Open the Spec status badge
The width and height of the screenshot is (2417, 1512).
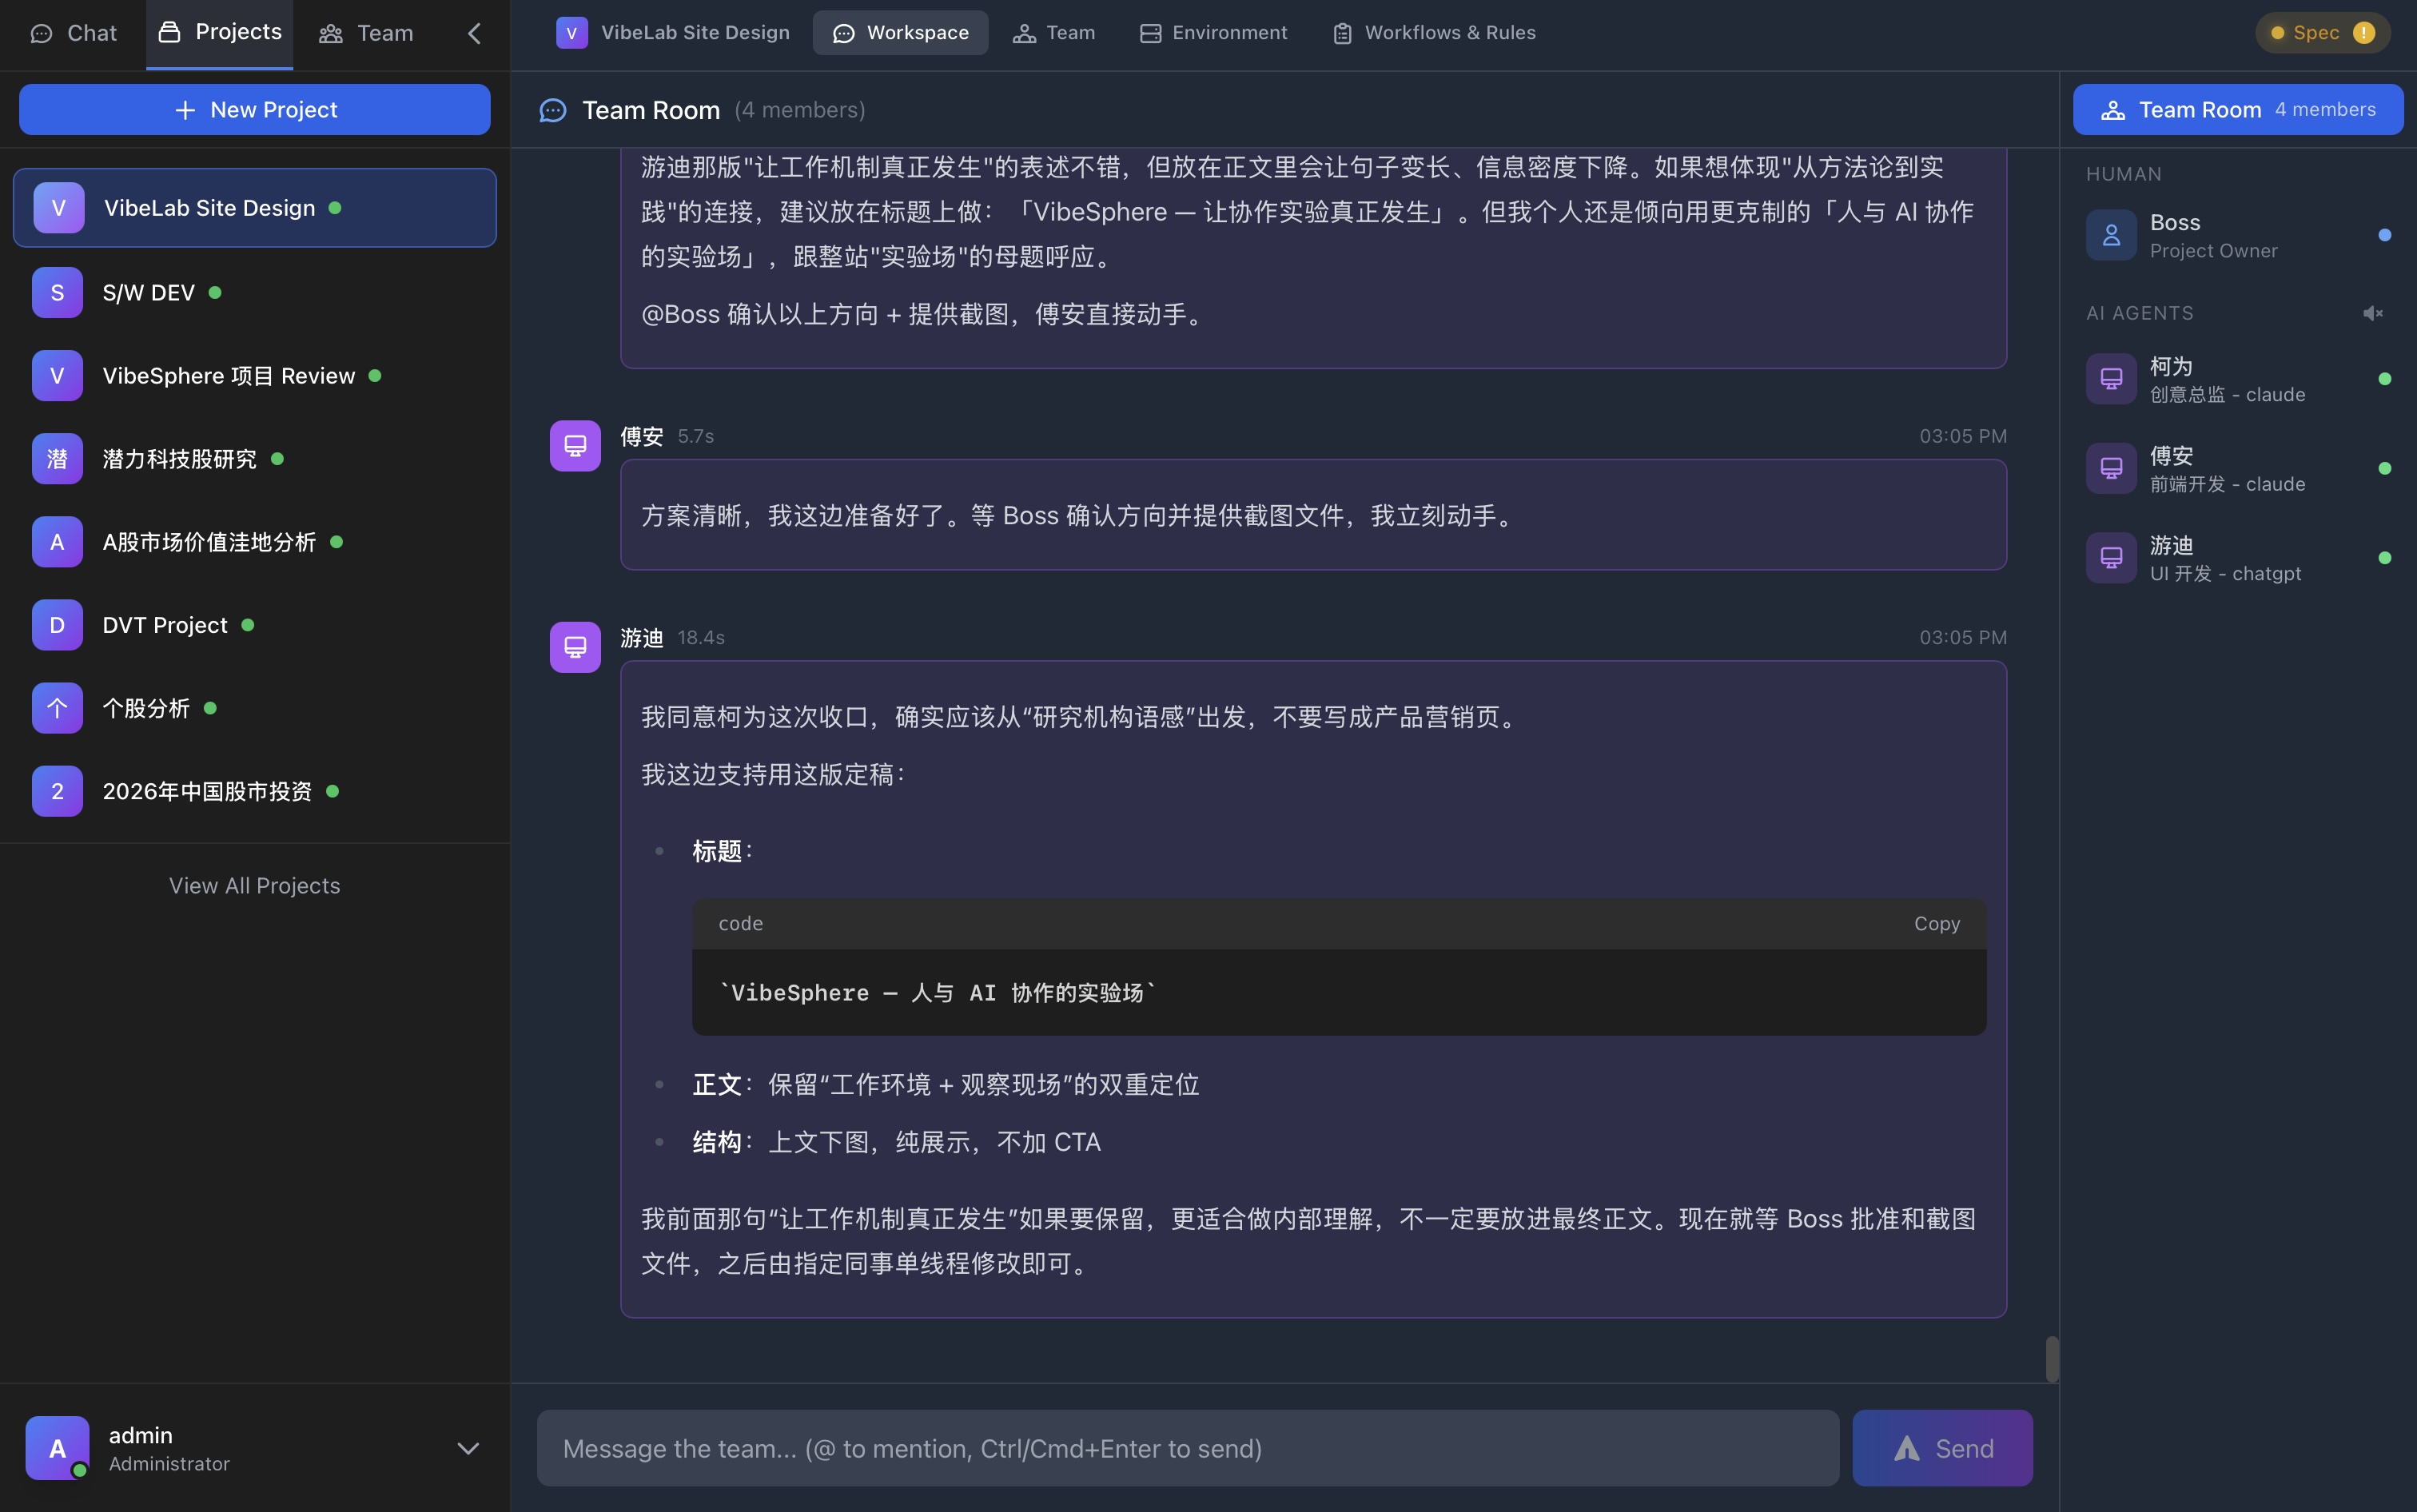[x=2320, y=31]
